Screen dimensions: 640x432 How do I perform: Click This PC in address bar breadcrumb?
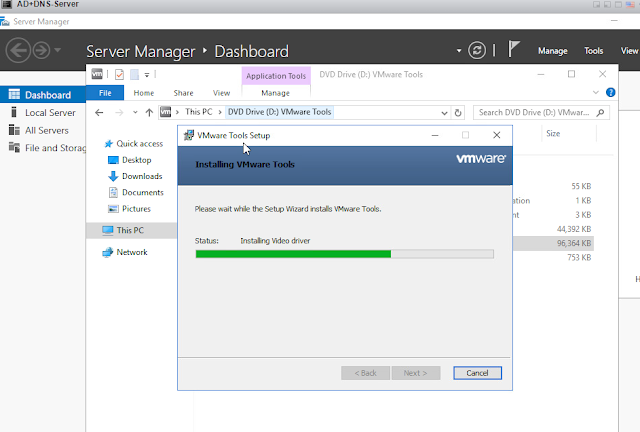[x=199, y=112]
